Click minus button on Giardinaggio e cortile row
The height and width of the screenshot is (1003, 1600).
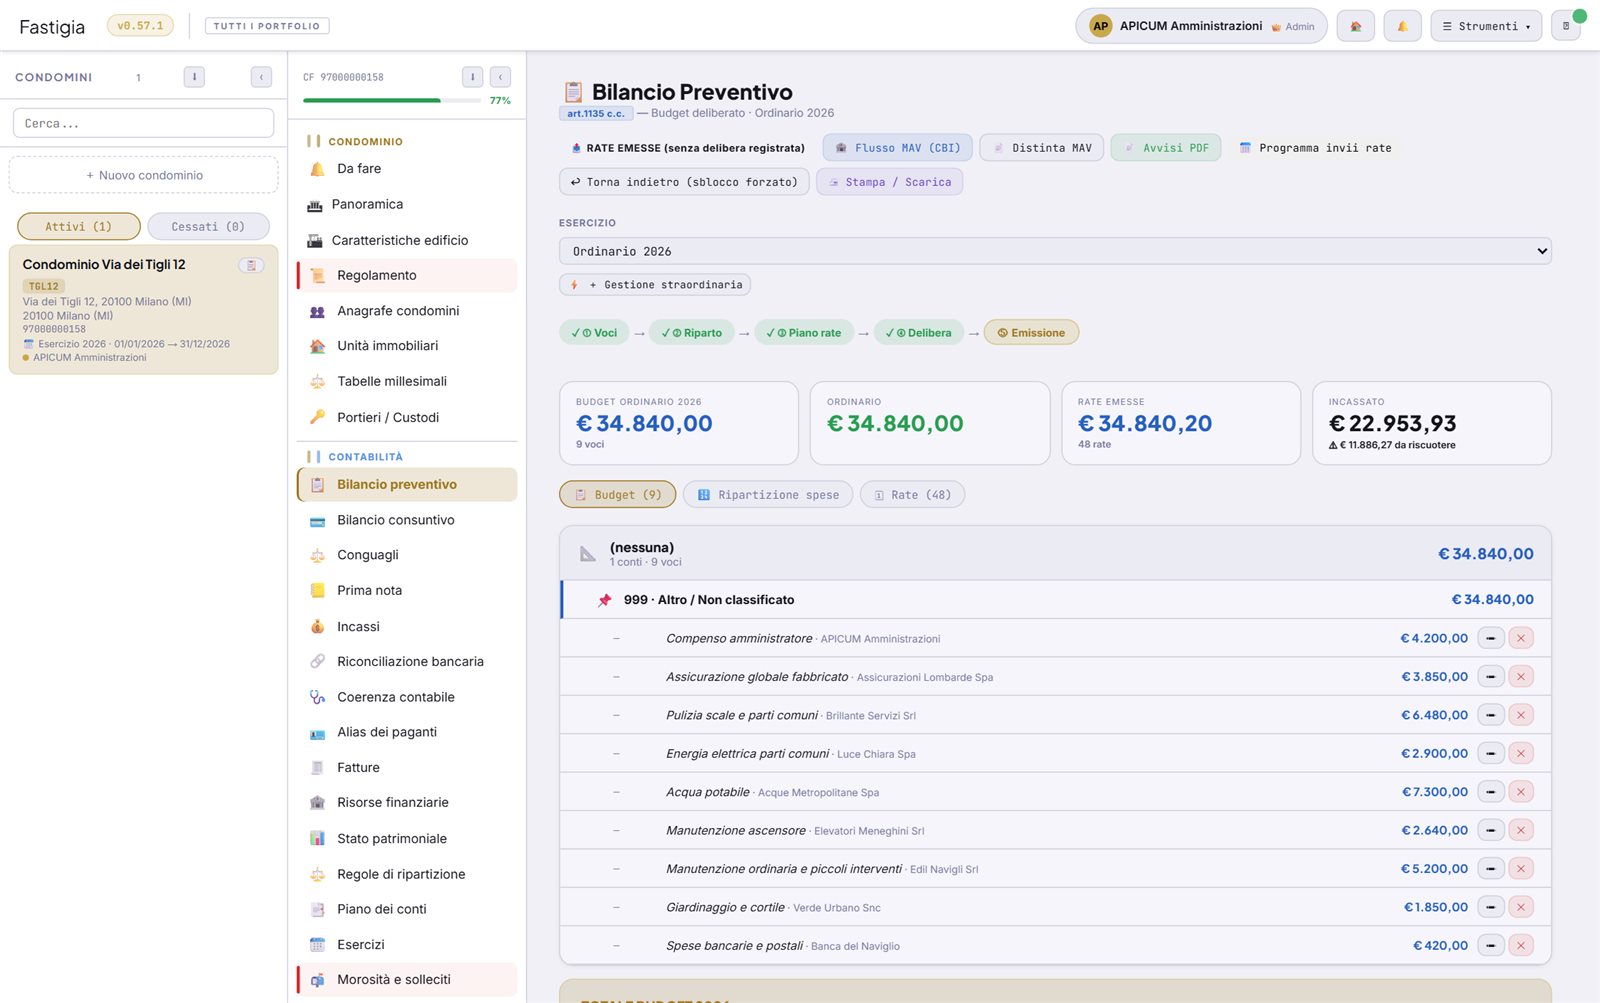tap(1490, 907)
